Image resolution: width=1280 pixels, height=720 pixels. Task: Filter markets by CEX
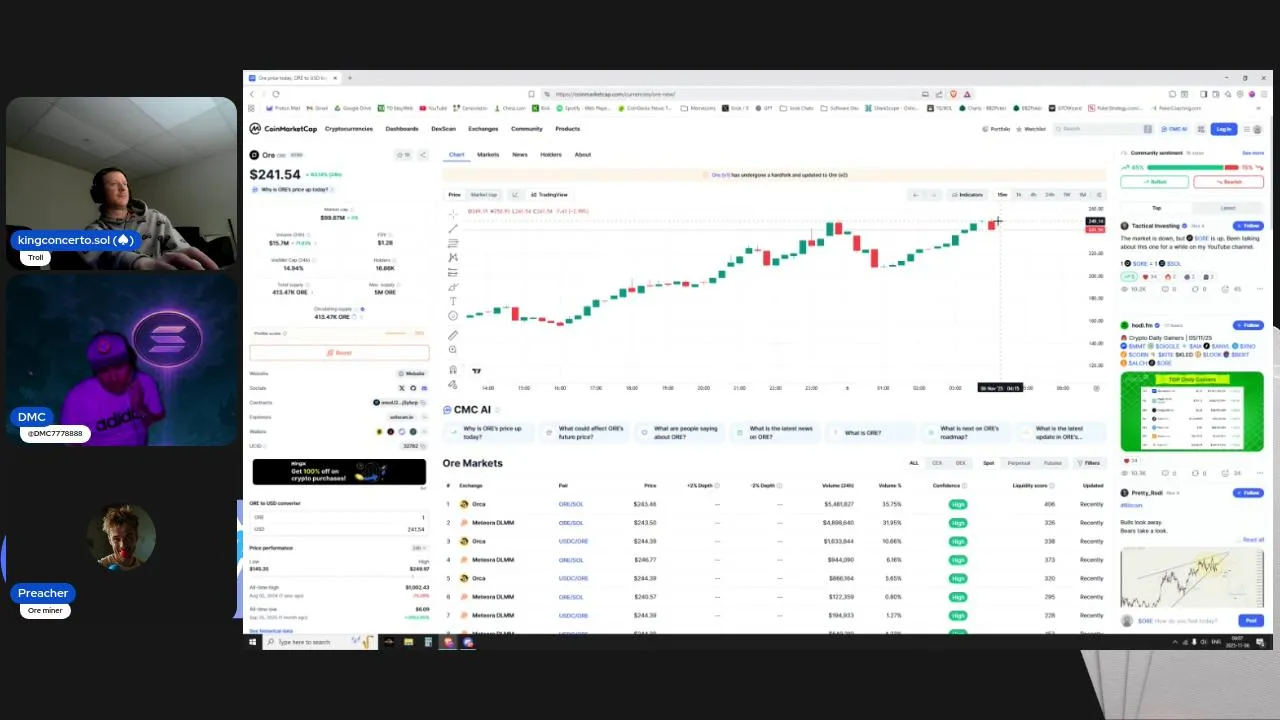937,463
